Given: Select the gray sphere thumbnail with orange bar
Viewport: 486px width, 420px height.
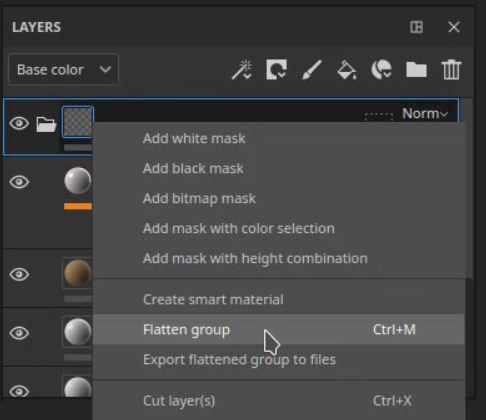Looking at the screenshot, I should 78,181.
